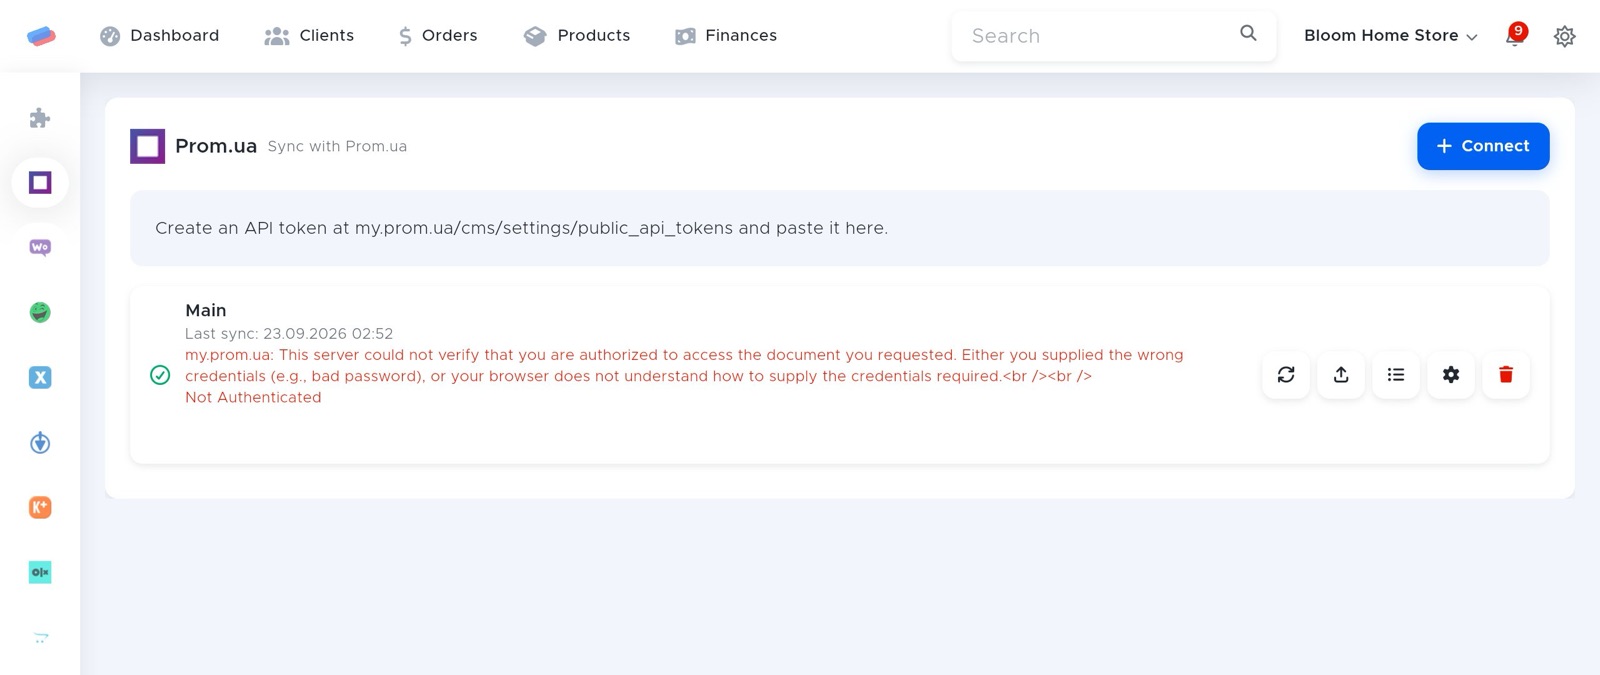Open the integrations puzzle icon in sidebar

(x=40, y=118)
